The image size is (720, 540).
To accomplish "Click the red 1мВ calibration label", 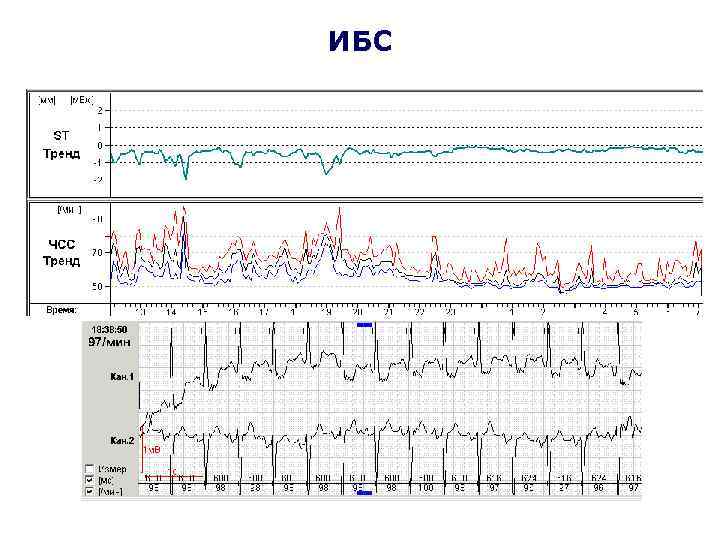I will click(x=152, y=450).
